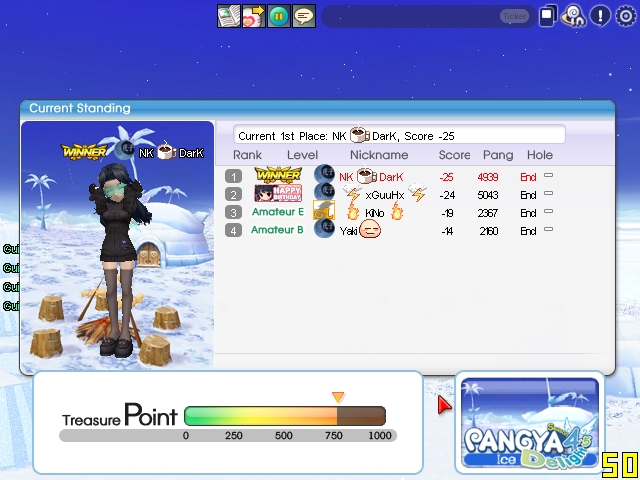The image size is (640, 480).
Task: Click the Amateur E level text
Action: tap(278, 212)
